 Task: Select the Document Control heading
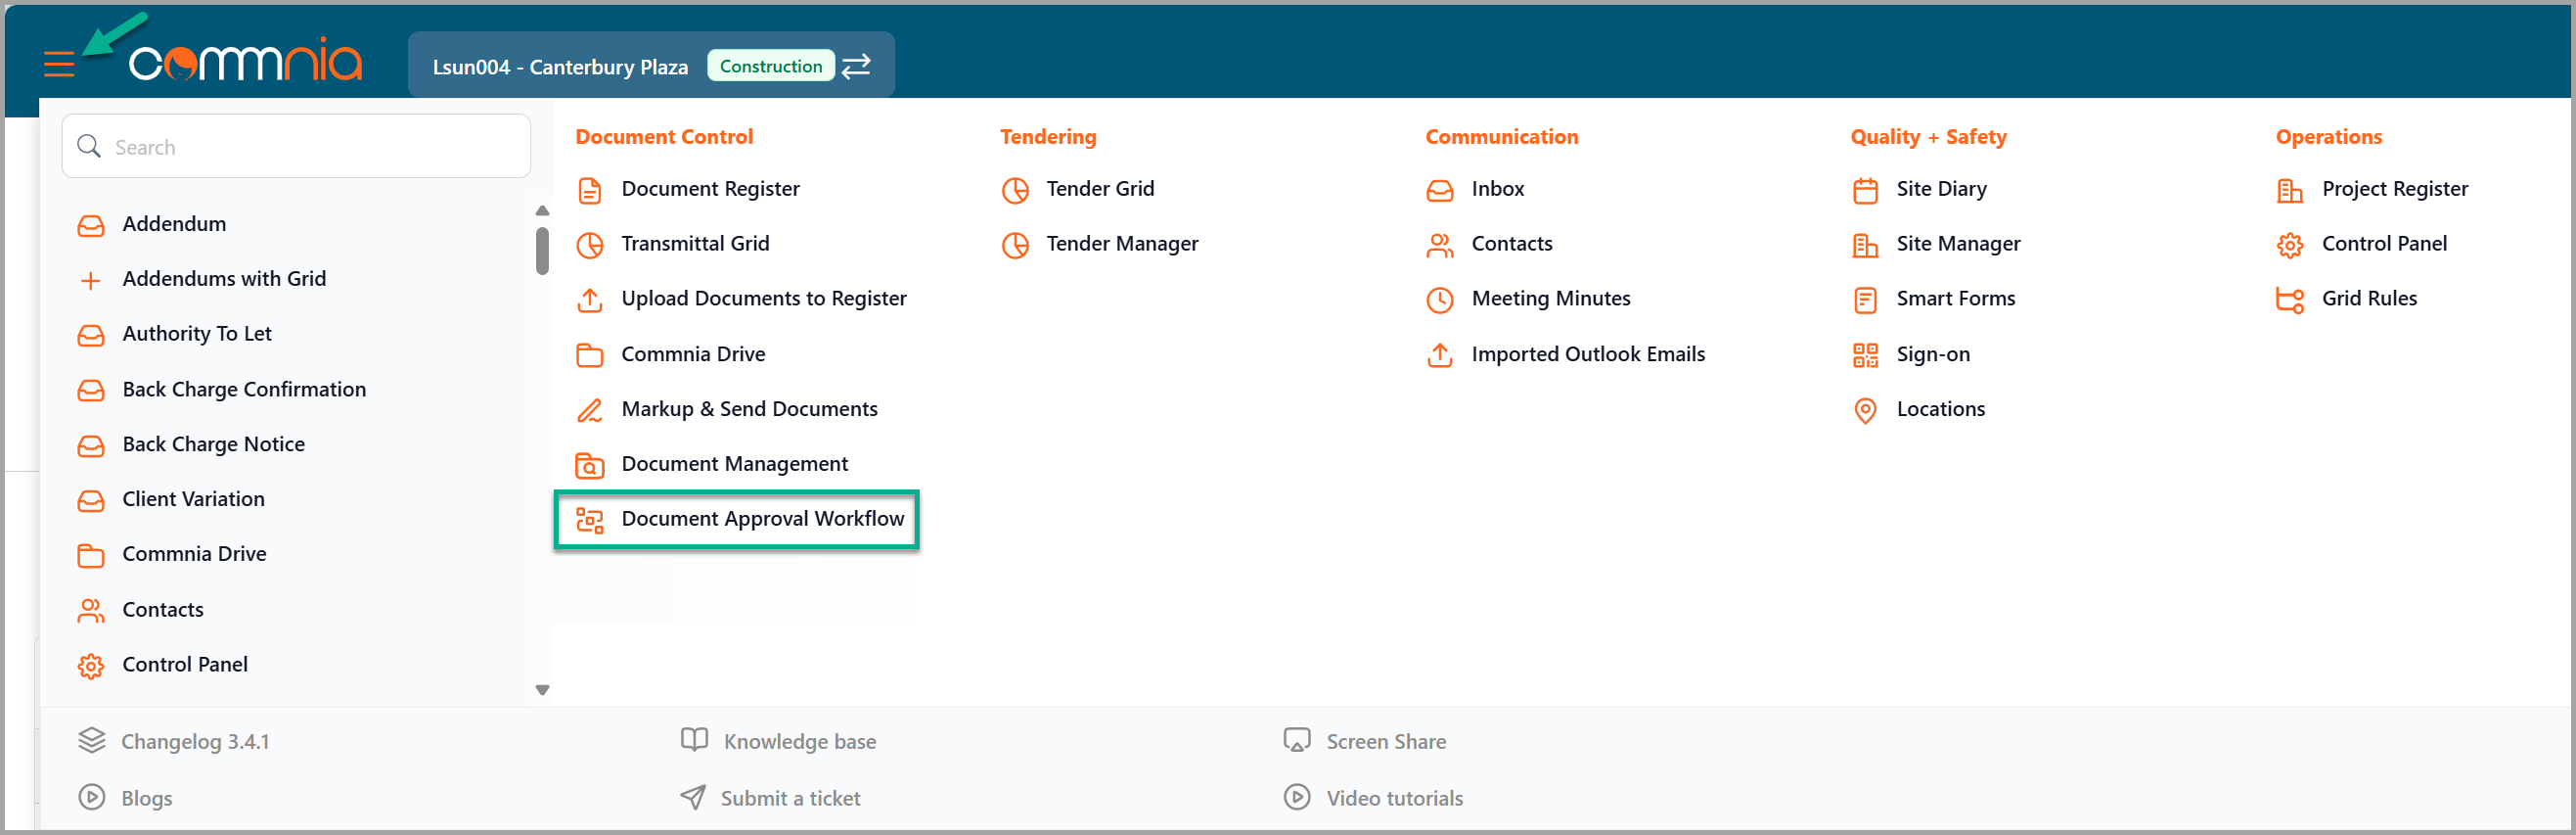tap(664, 137)
